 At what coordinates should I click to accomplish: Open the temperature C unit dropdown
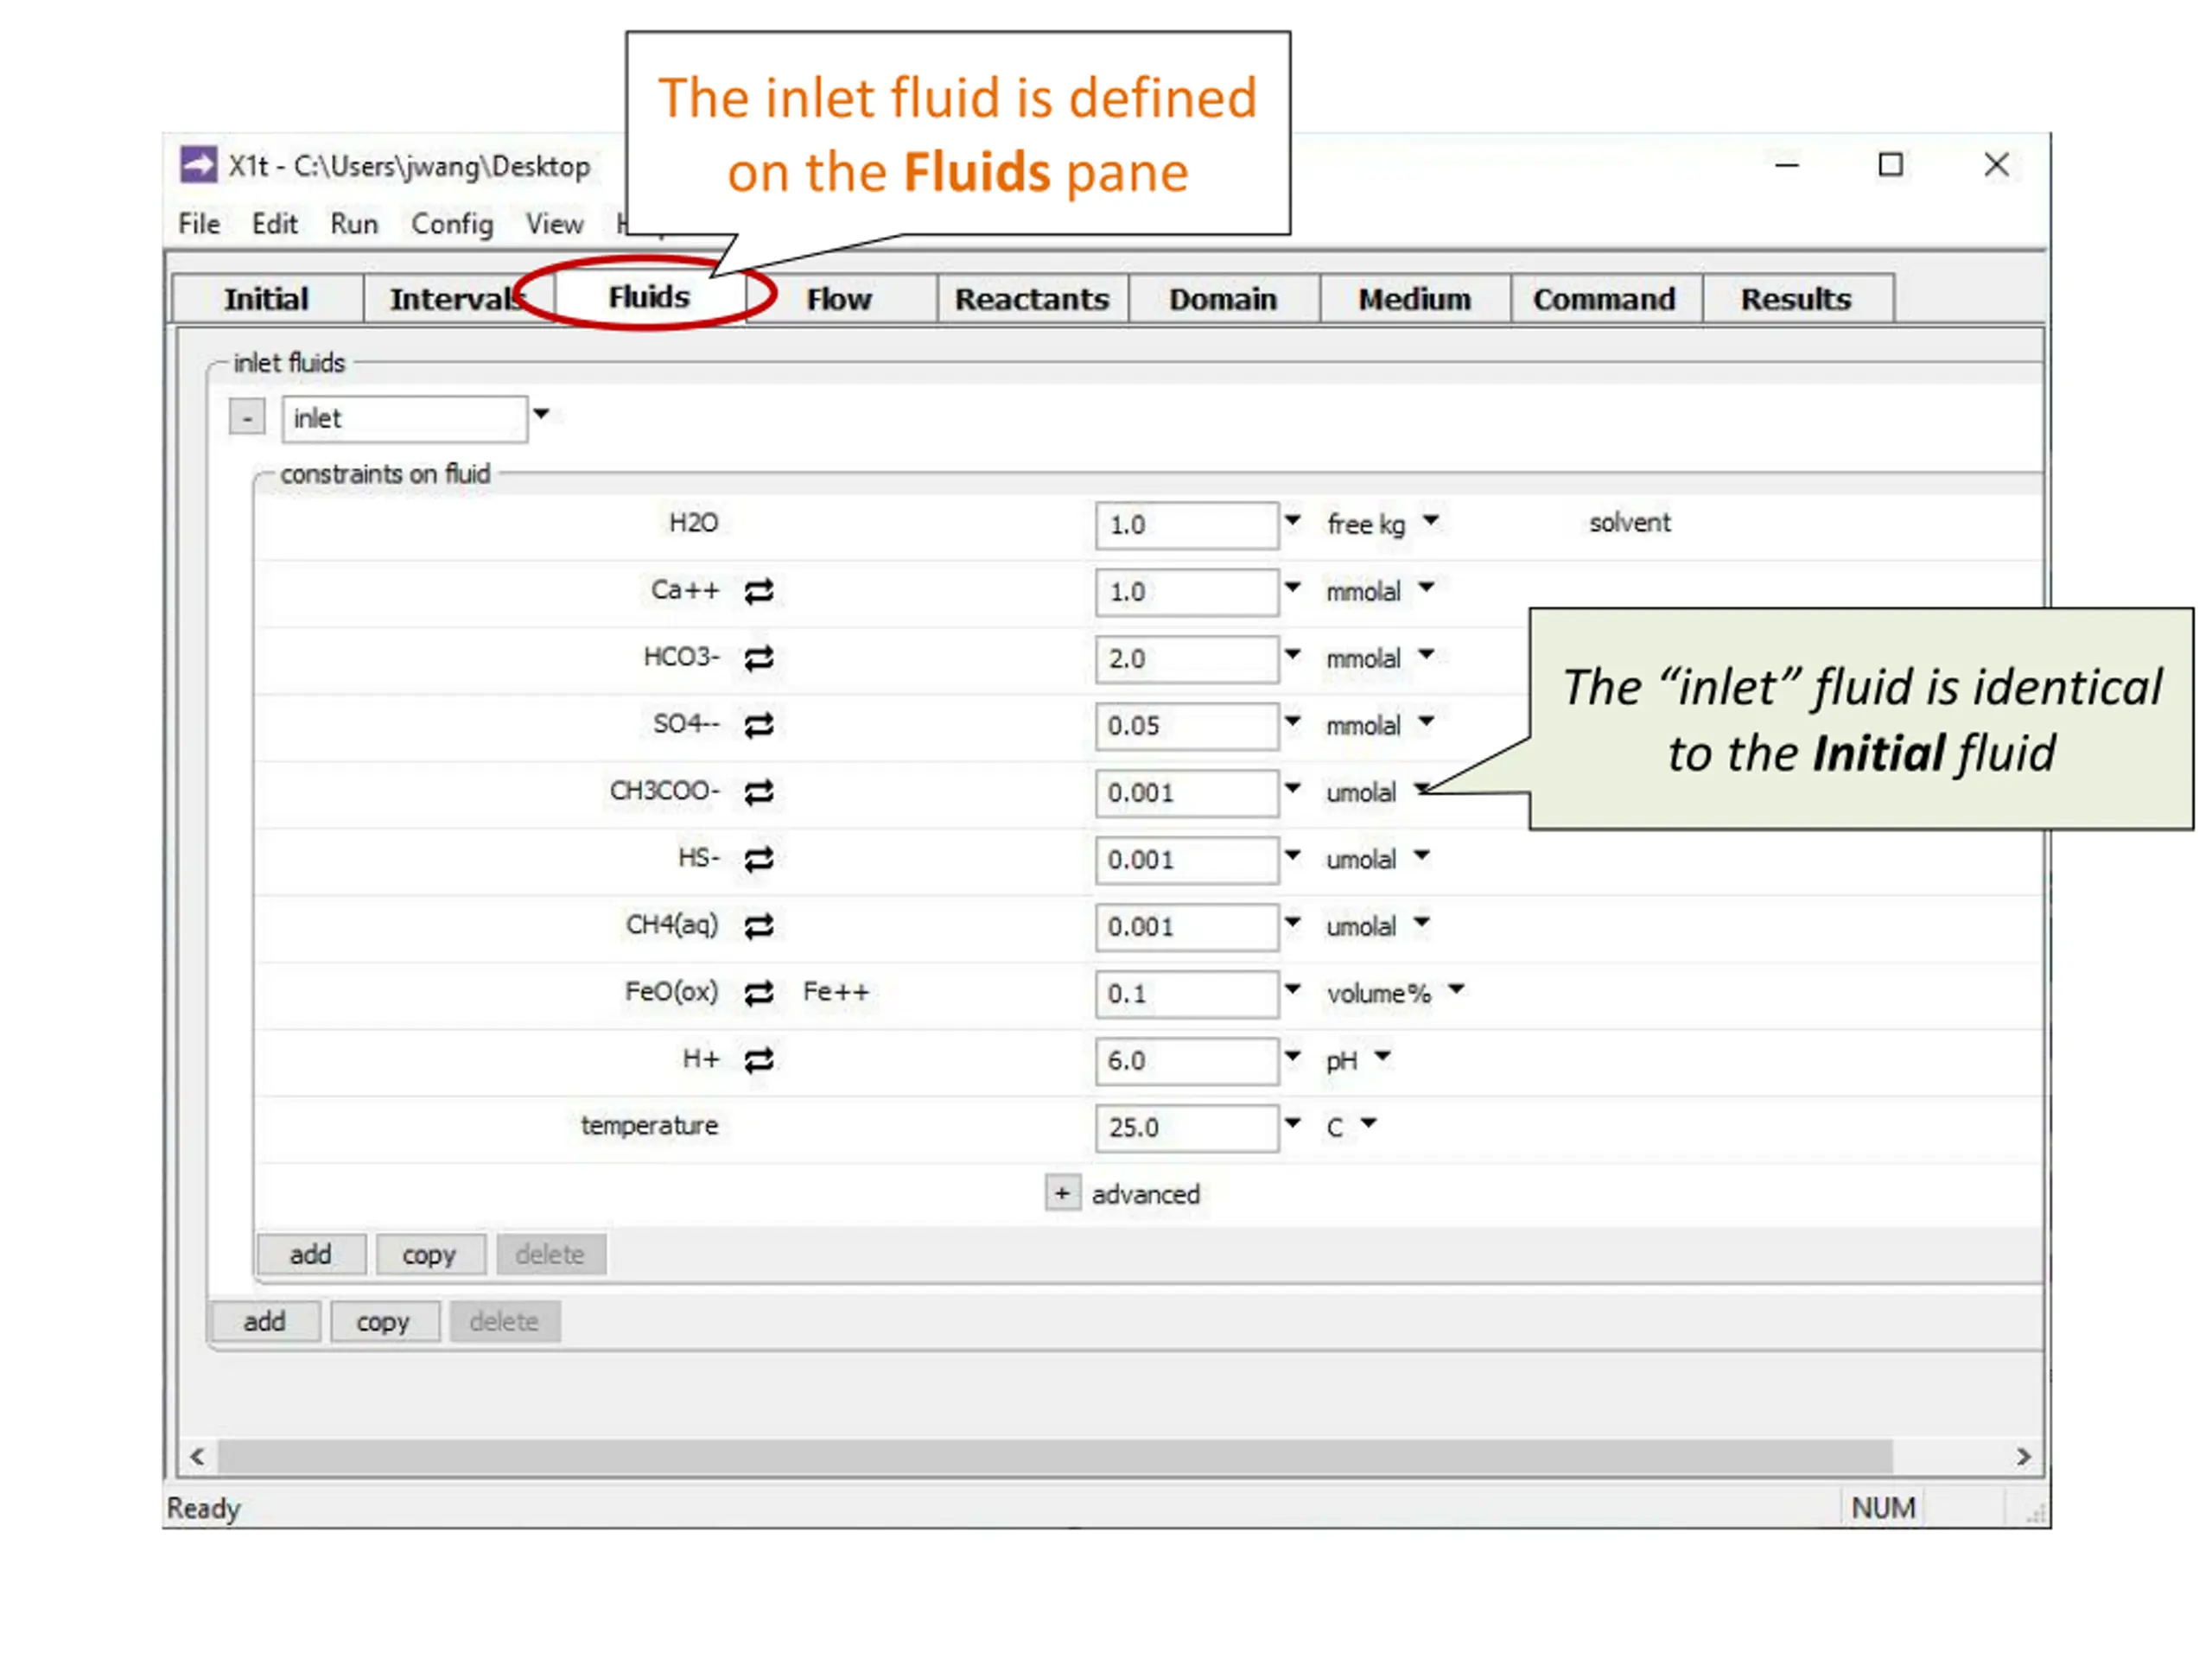coord(1369,1124)
